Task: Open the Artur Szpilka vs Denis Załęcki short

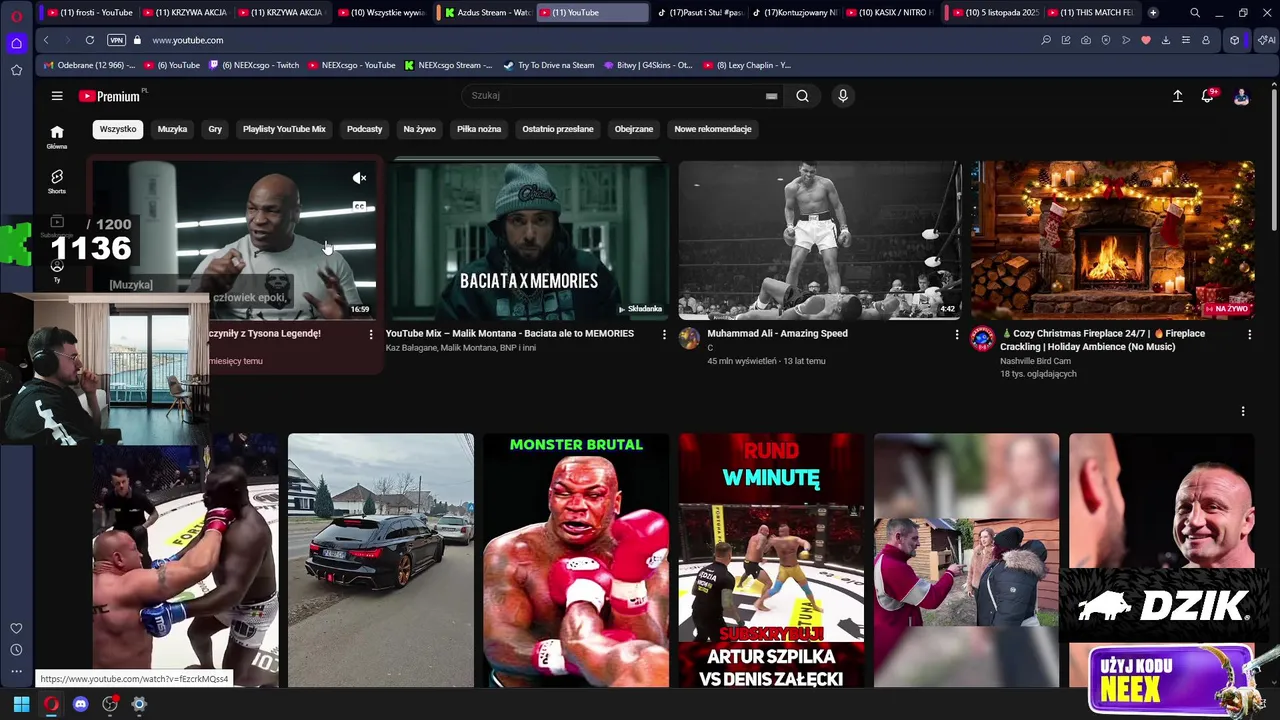Action: coord(771,560)
